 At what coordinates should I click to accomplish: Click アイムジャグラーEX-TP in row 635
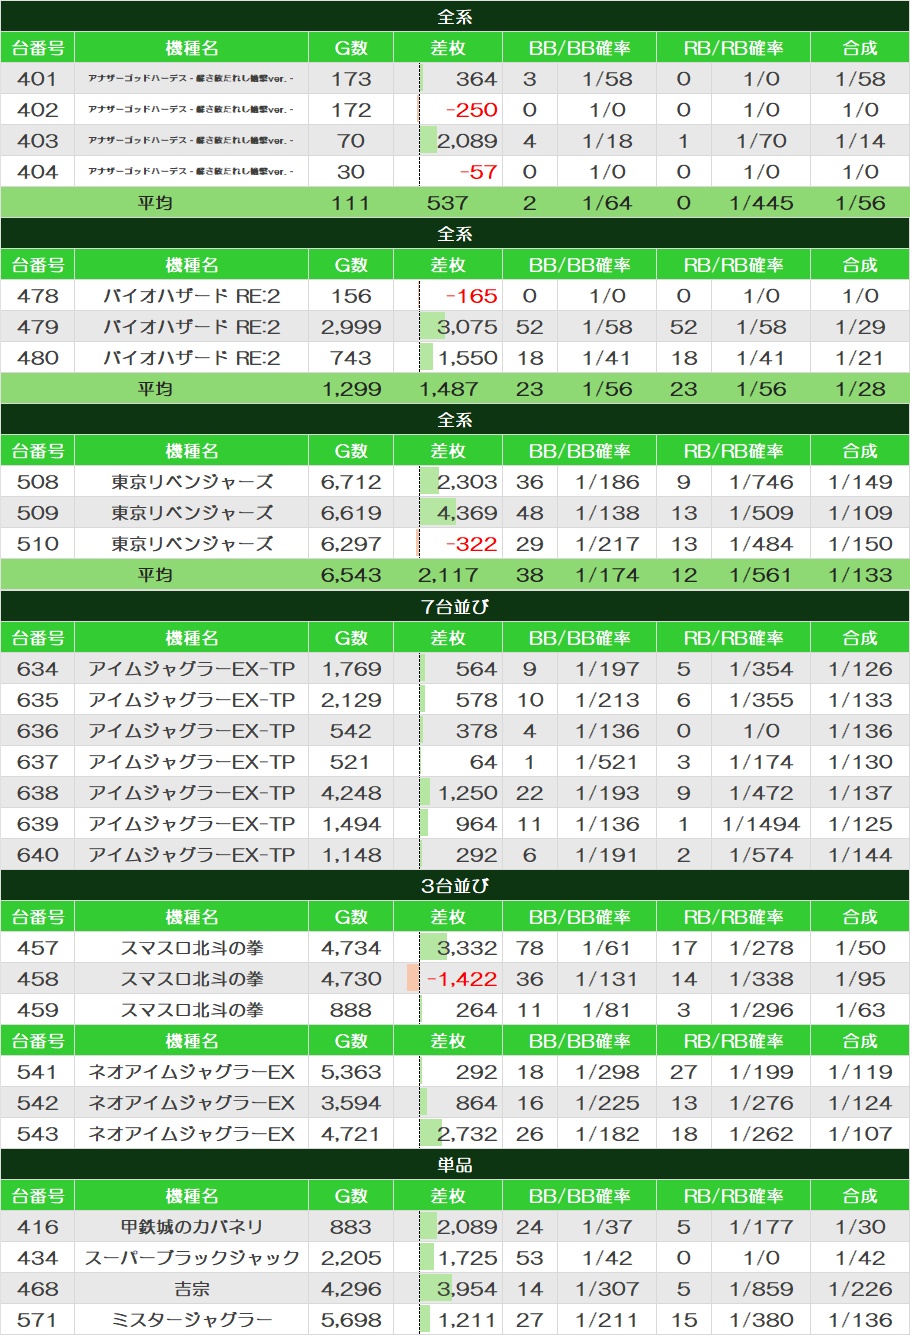(191, 700)
